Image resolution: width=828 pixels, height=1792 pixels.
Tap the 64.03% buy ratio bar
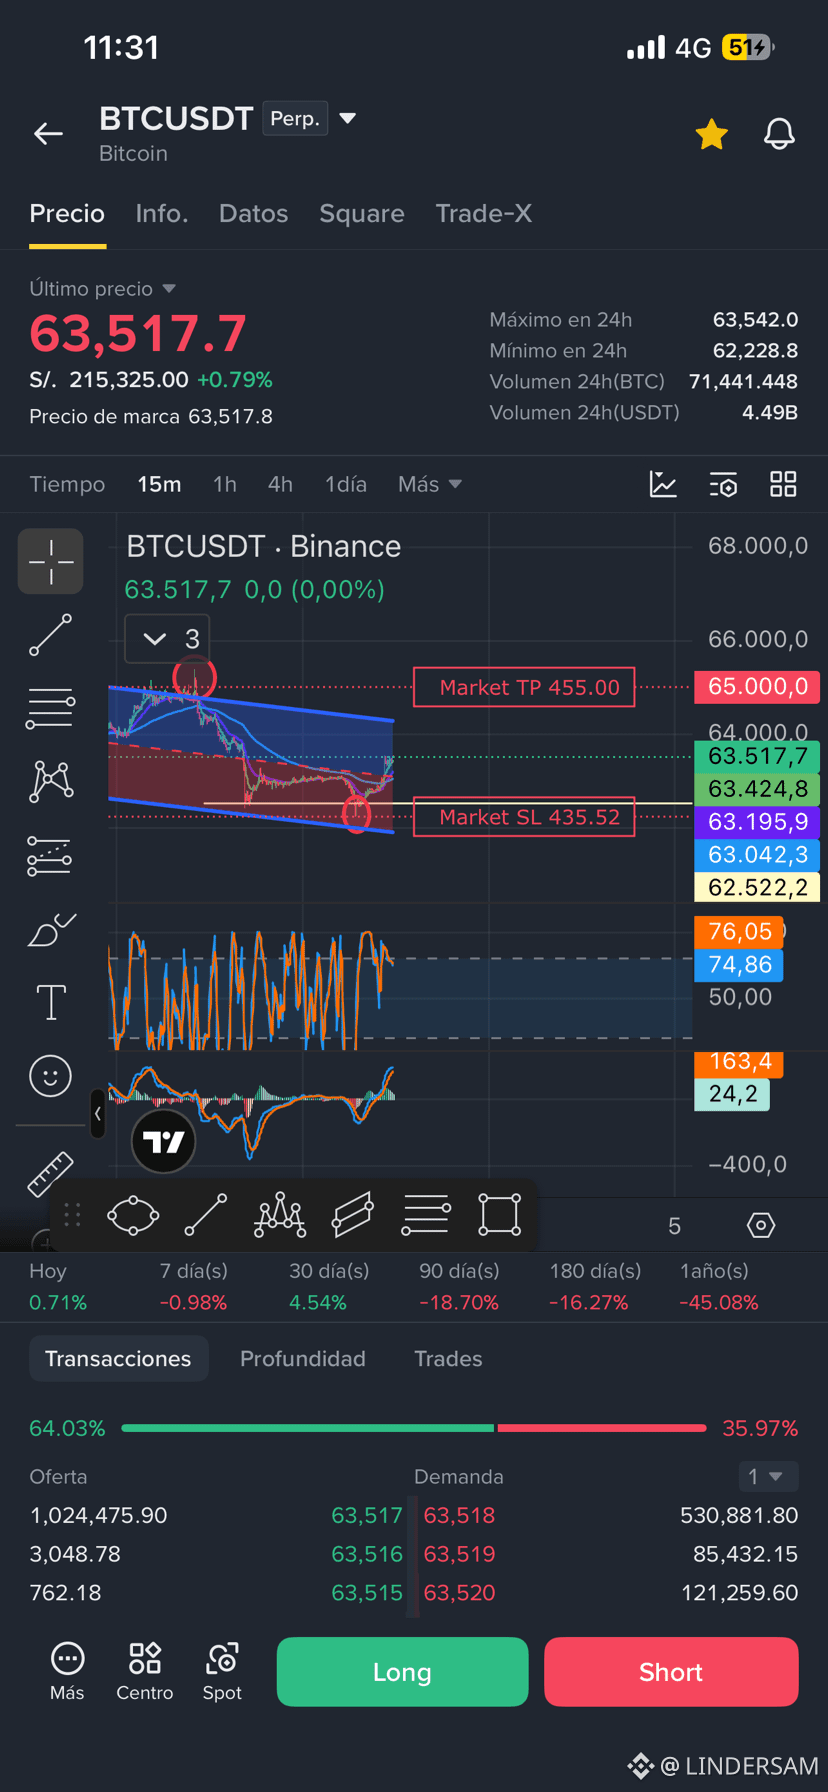[x=307, y=1428]
